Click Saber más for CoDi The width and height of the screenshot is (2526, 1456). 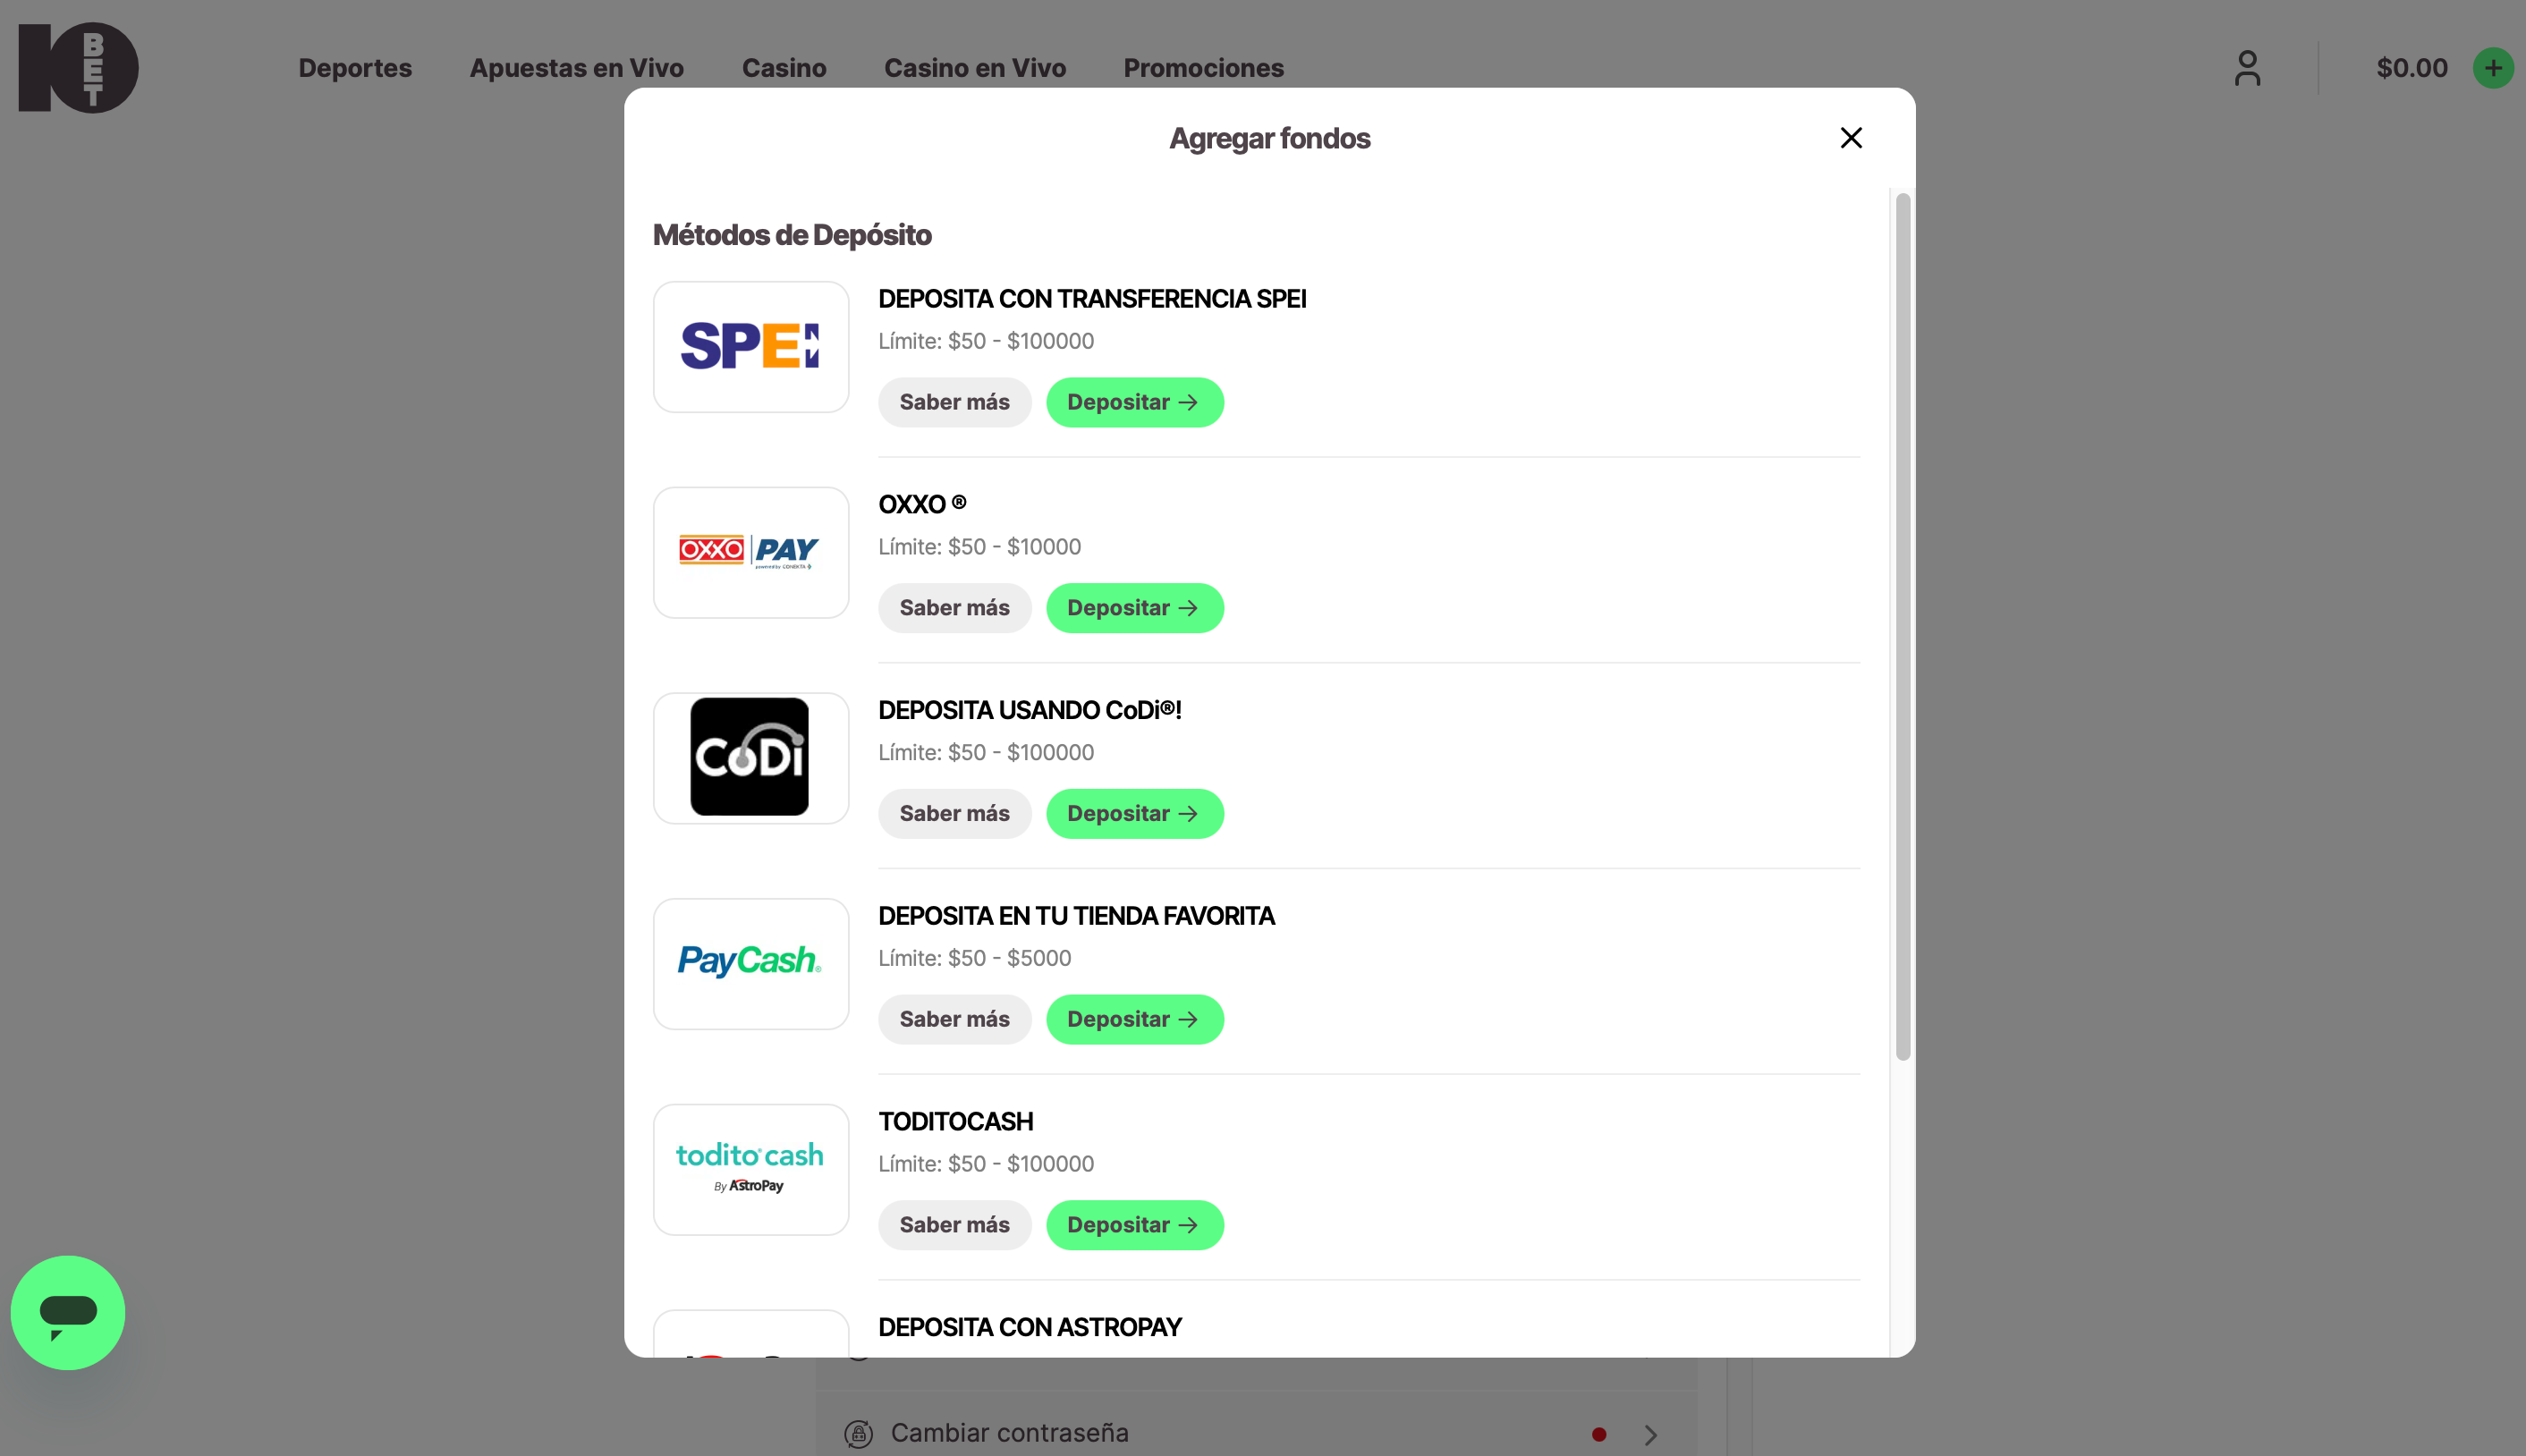tap(955, 814)
